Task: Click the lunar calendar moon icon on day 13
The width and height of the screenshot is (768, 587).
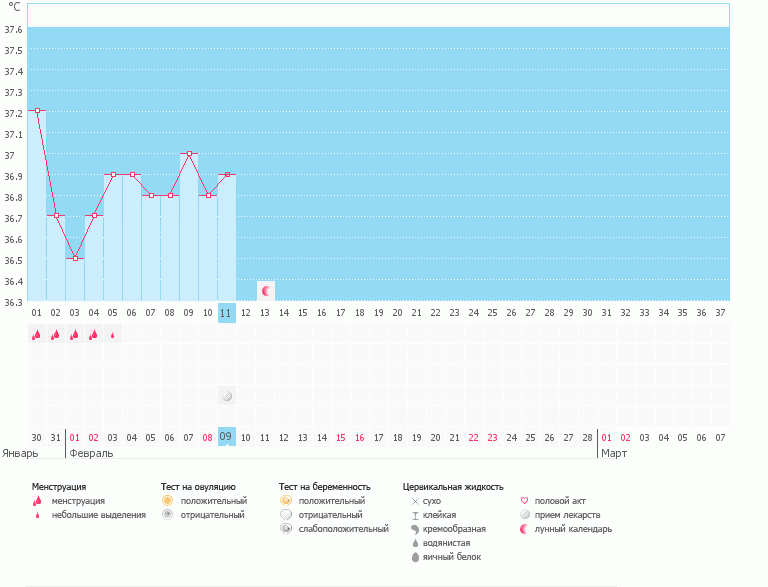Action: (266, 291)
